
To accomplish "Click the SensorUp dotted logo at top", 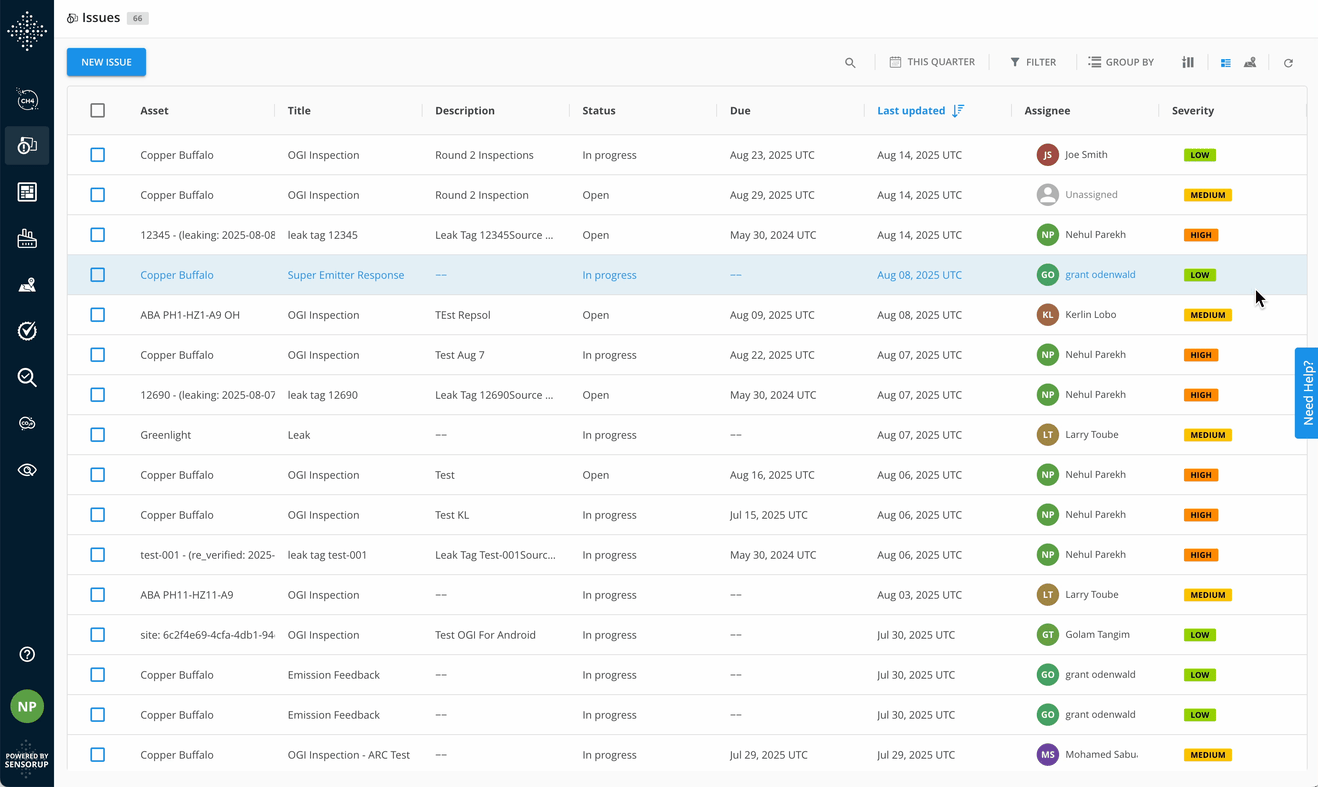I will pyautogui.click(x=27, y=31).
